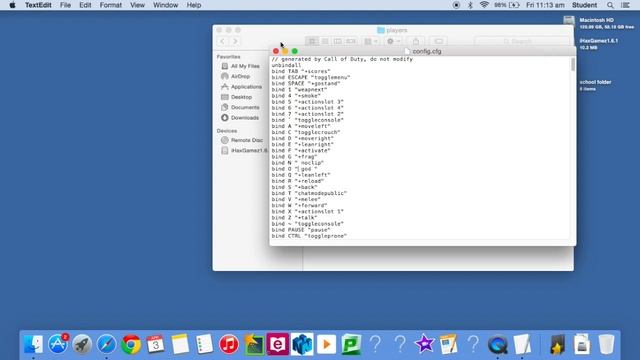Open the Finder action gear dropdown
Screen dimensions: 640x360
coord(393,41)
